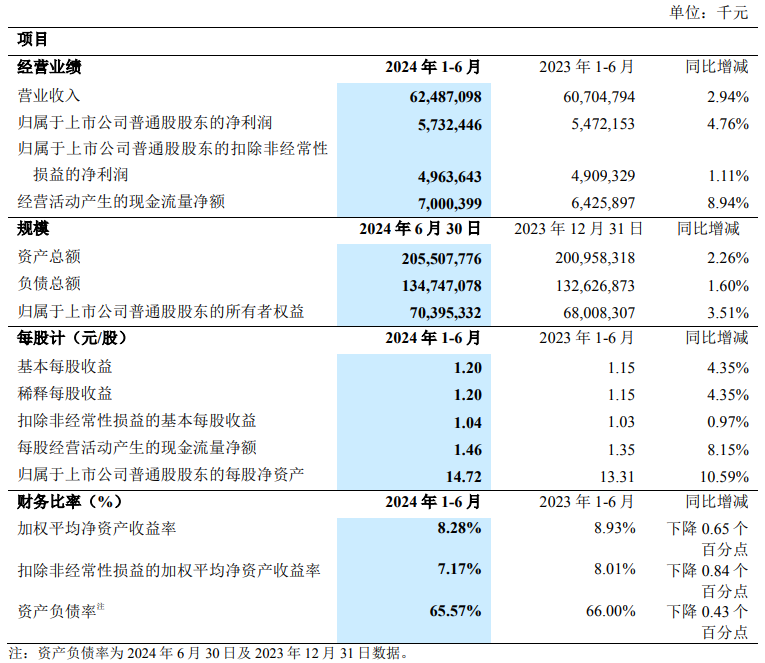Image resolution: width=765 pixels, height=663 pixels.
Task: Select value 5,732,446
Action: pos(450,125)
